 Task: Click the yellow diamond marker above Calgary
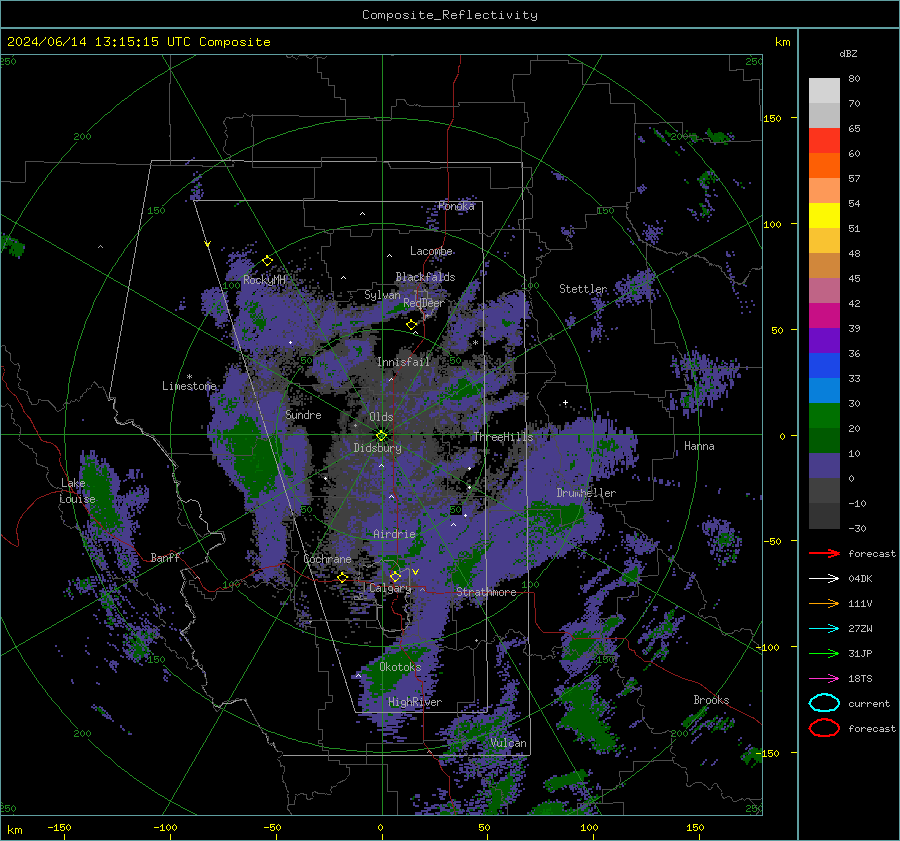tap(395, 576)
